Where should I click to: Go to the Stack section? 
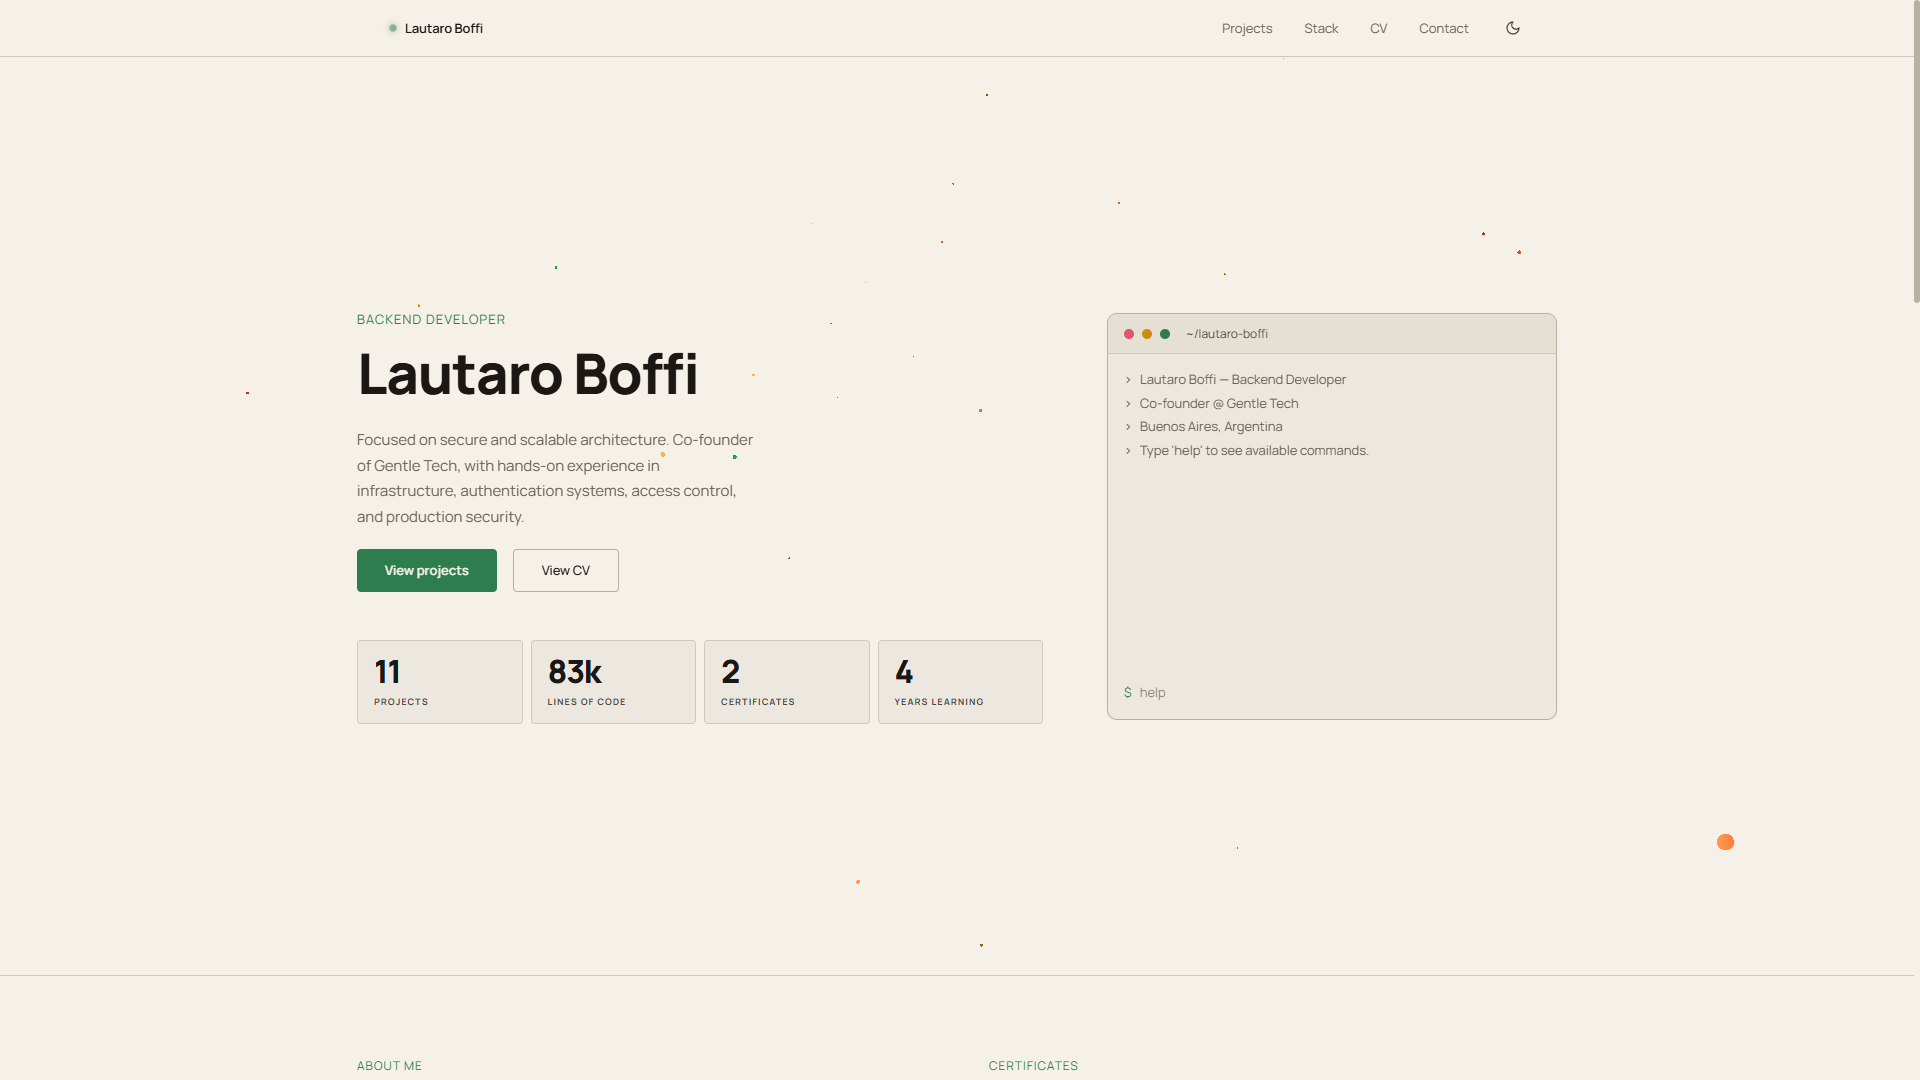pyautogui.click(x=1321, y=28)
